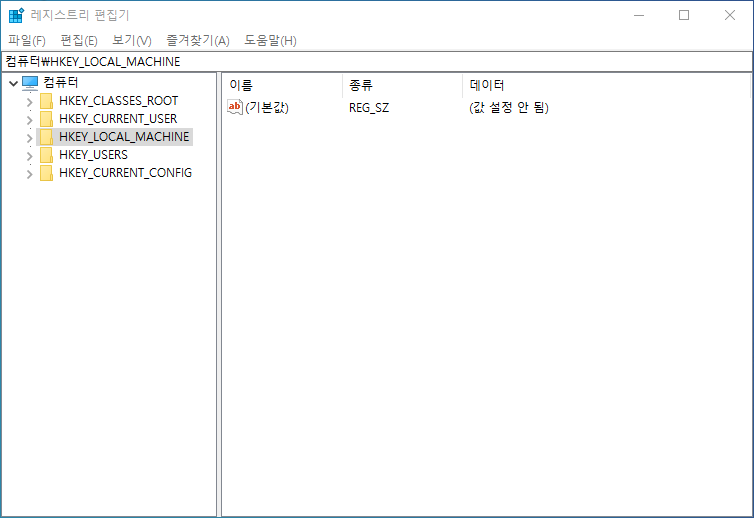754x518 pixels.
Task: Expand the HKEY_USERS key
Action: (x=29, y=156)
